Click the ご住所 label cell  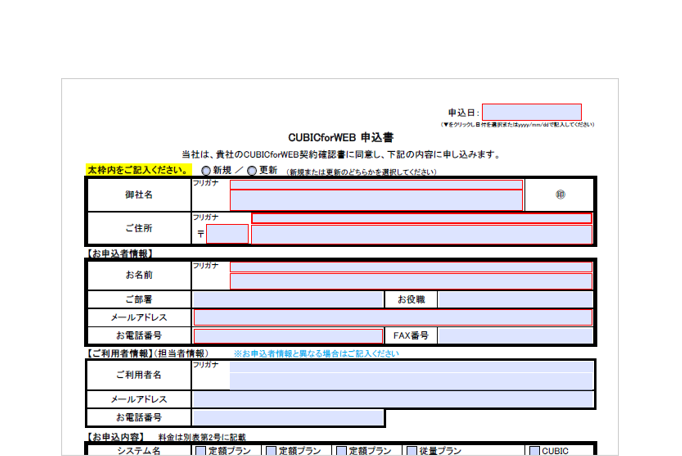tap(139, 228)
